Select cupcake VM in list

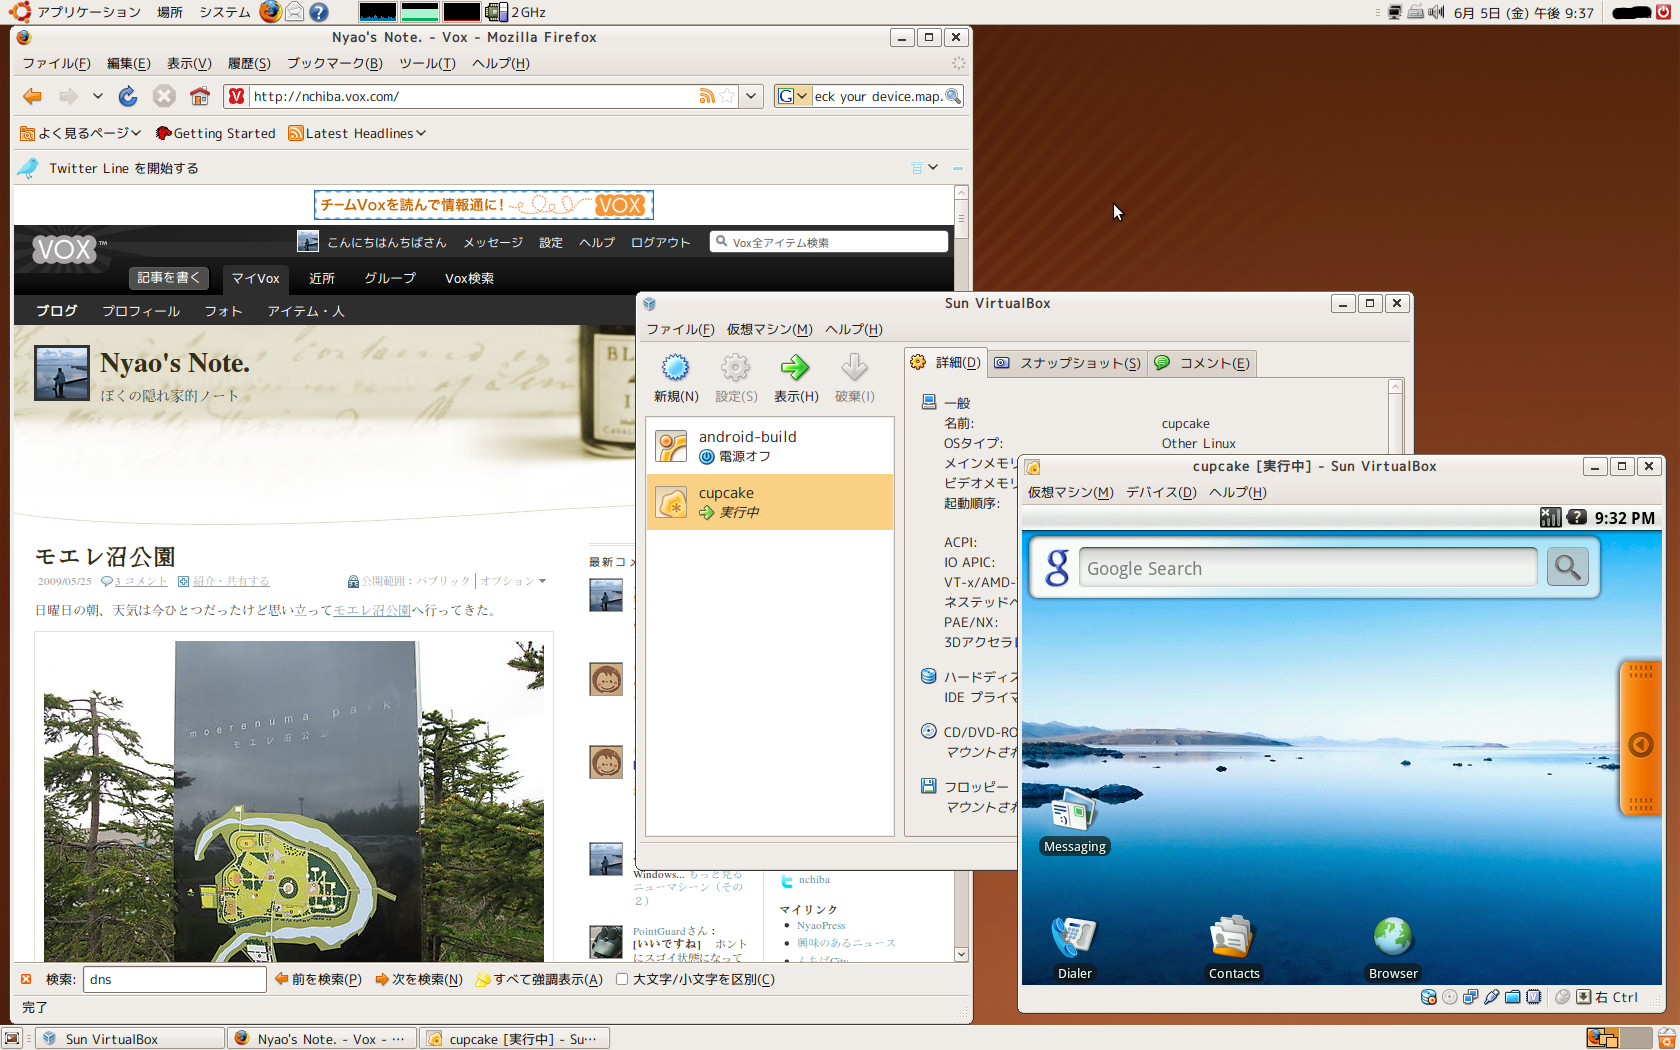tap(770, 502)
